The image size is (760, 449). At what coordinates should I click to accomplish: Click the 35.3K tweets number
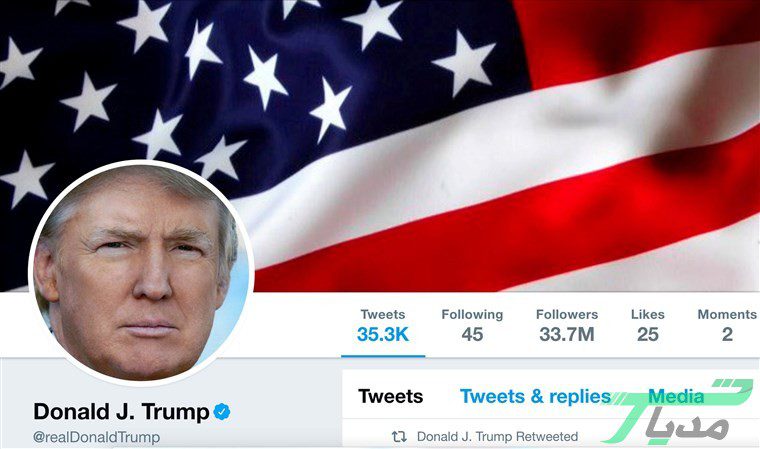pyautogui.click(x=383, y=334)
